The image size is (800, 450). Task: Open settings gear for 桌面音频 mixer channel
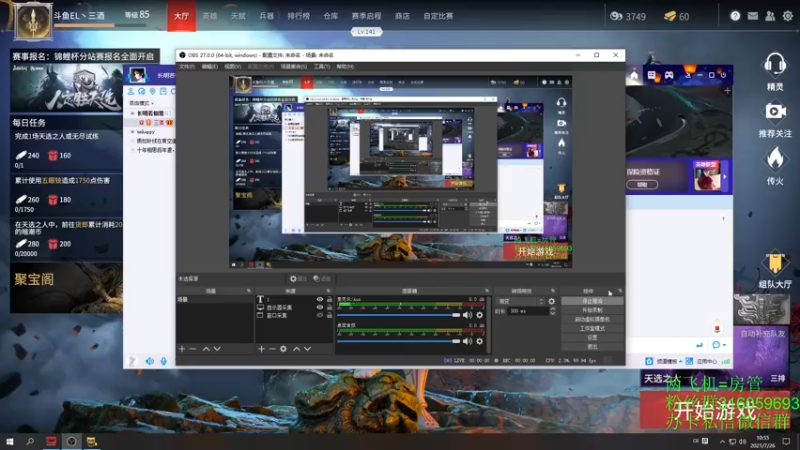tap(480, 341)
